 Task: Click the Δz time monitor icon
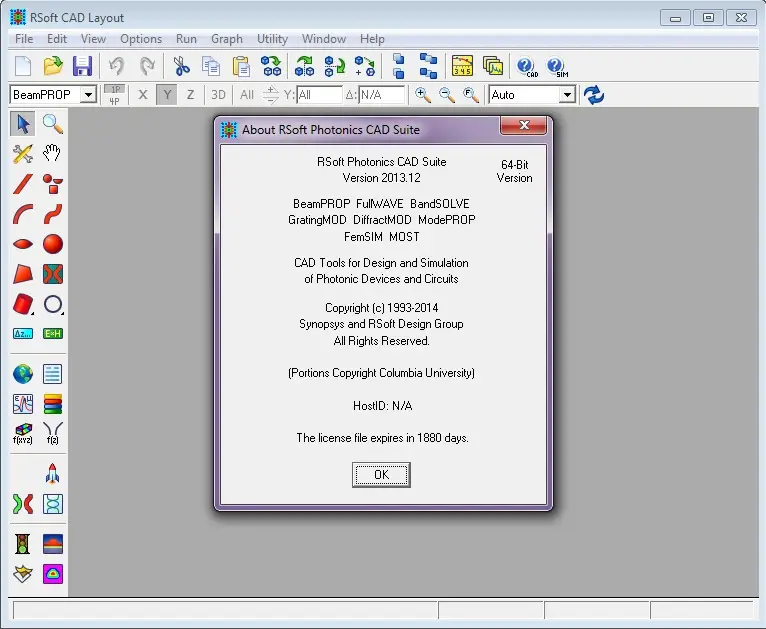click(22, 334)
